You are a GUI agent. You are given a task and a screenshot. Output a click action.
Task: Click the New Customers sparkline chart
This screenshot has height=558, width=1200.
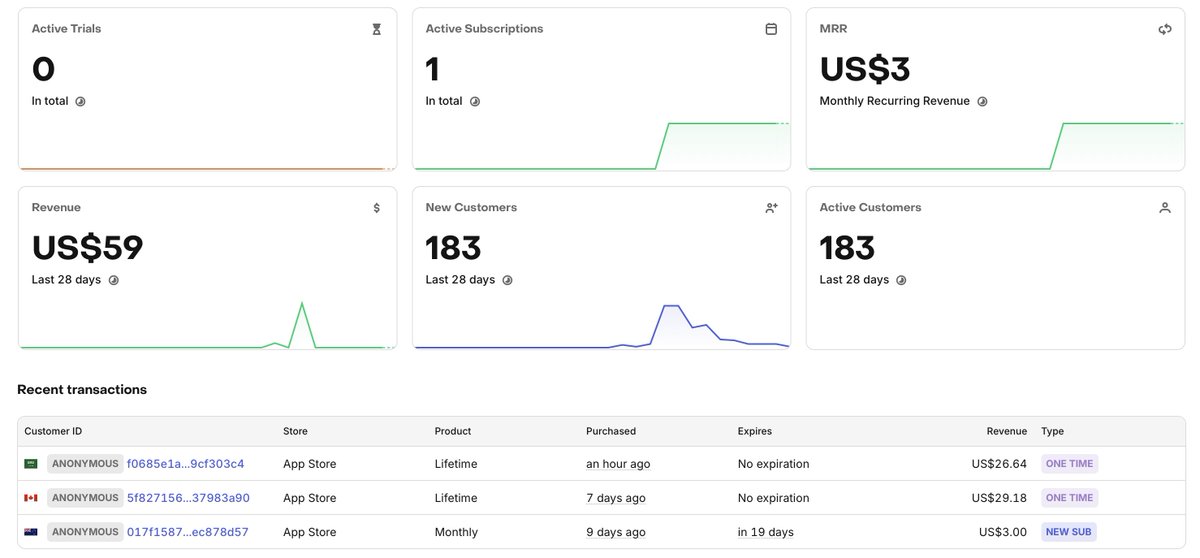(x=601, y=325)
